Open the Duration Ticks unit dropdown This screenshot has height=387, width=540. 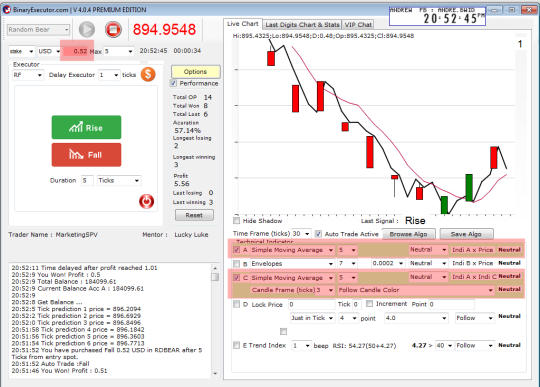119,180
